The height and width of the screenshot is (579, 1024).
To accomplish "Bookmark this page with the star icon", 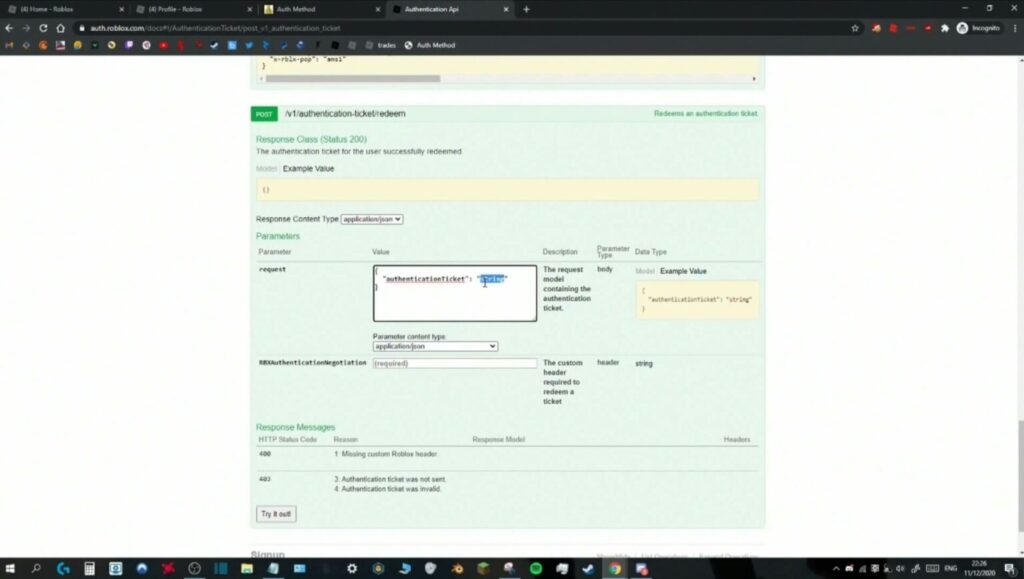I will pos(855,28).
